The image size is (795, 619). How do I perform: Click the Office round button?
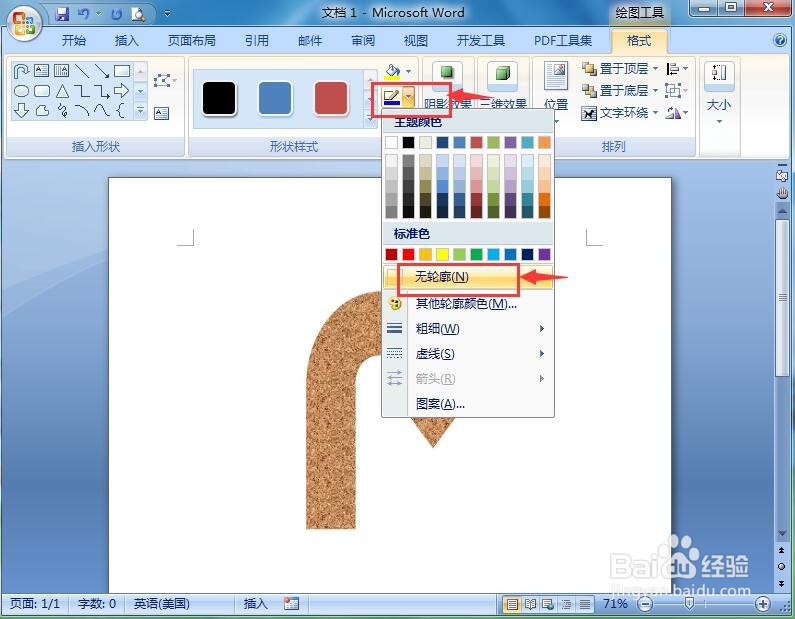[24, 23]
